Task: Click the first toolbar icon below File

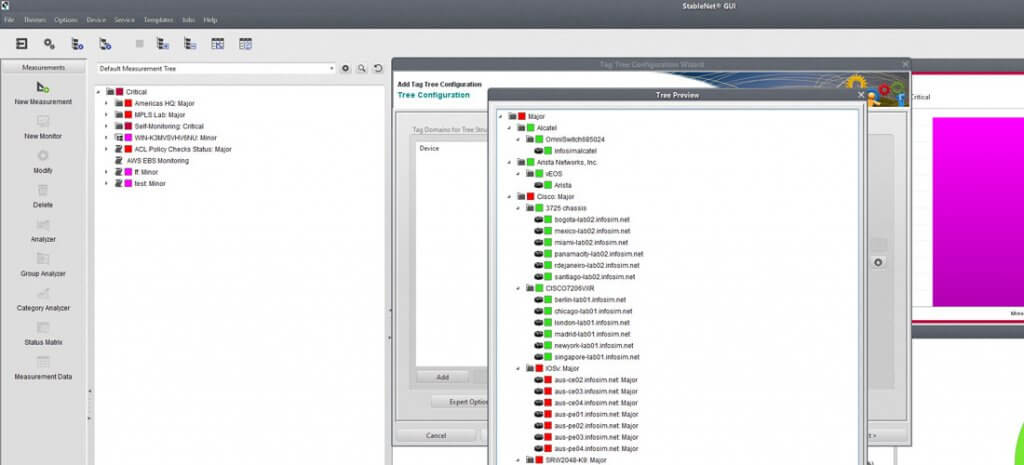Action: [x=22, y=44]
